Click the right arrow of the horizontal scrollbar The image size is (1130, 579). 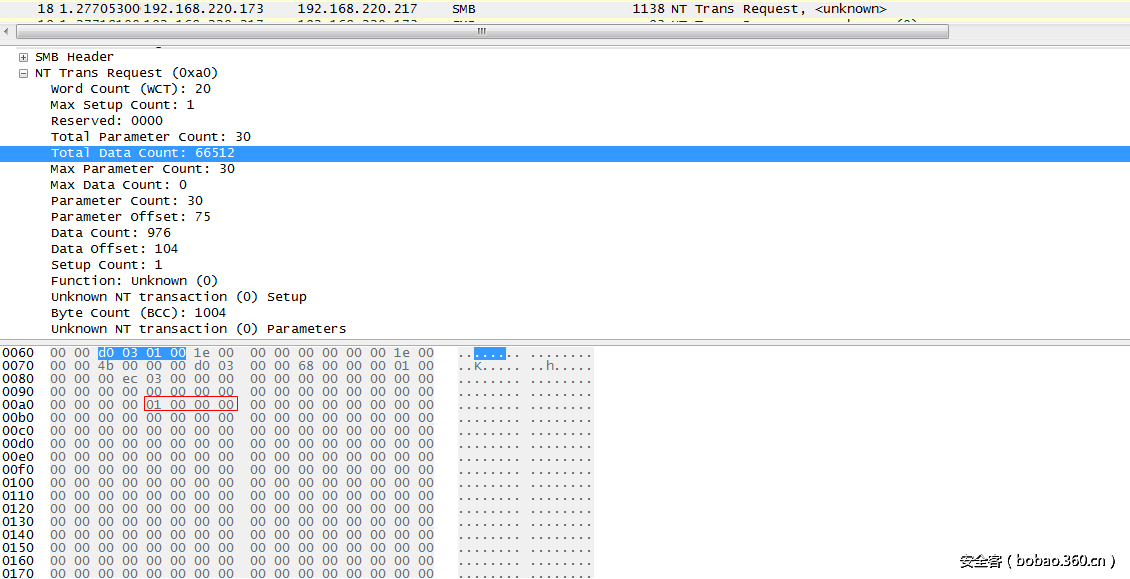click(1123, 31)
